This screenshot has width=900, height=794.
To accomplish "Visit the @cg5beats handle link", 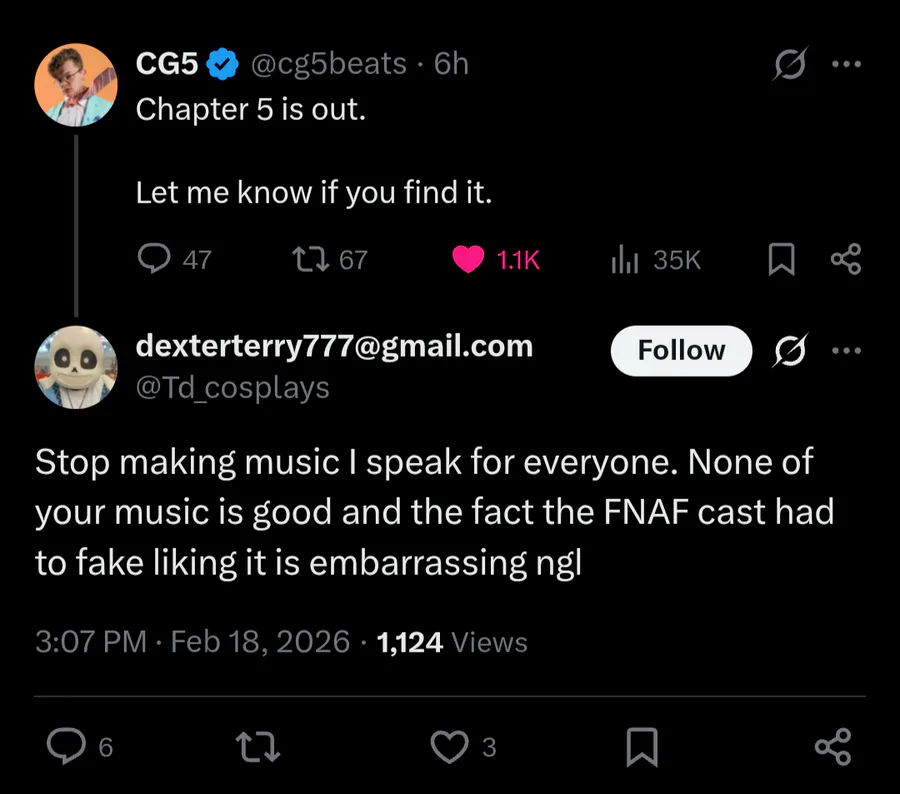I will point(327,65).
